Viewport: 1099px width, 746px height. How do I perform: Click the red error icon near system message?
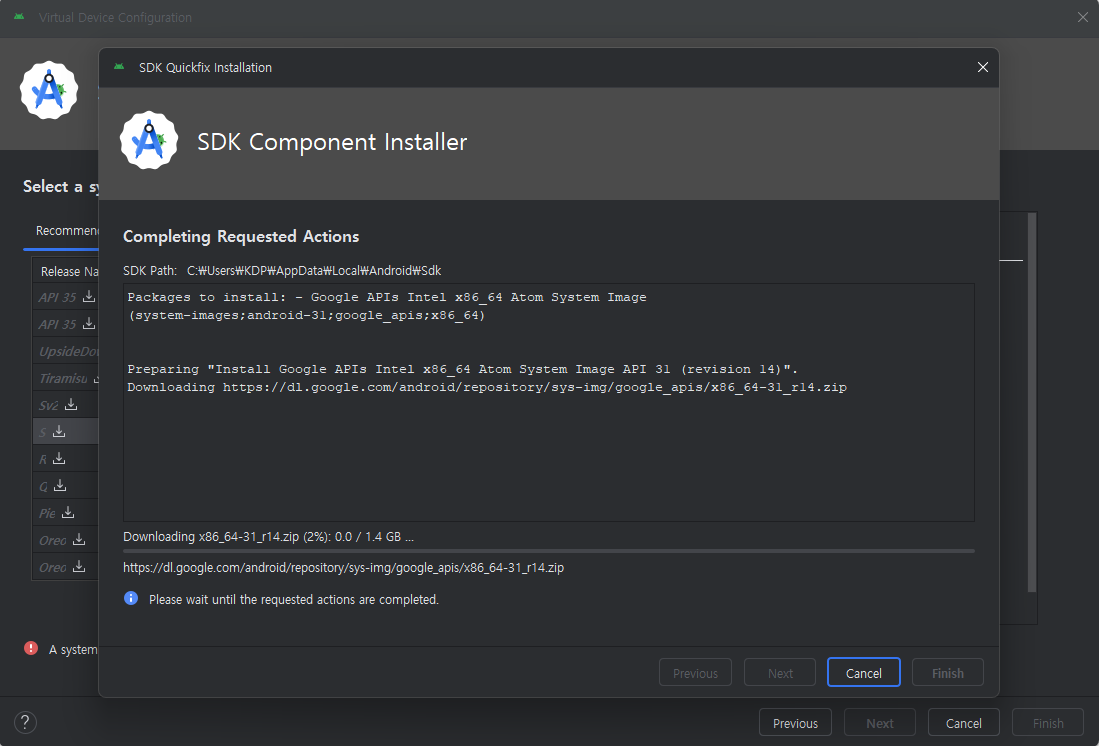point(31,648)
